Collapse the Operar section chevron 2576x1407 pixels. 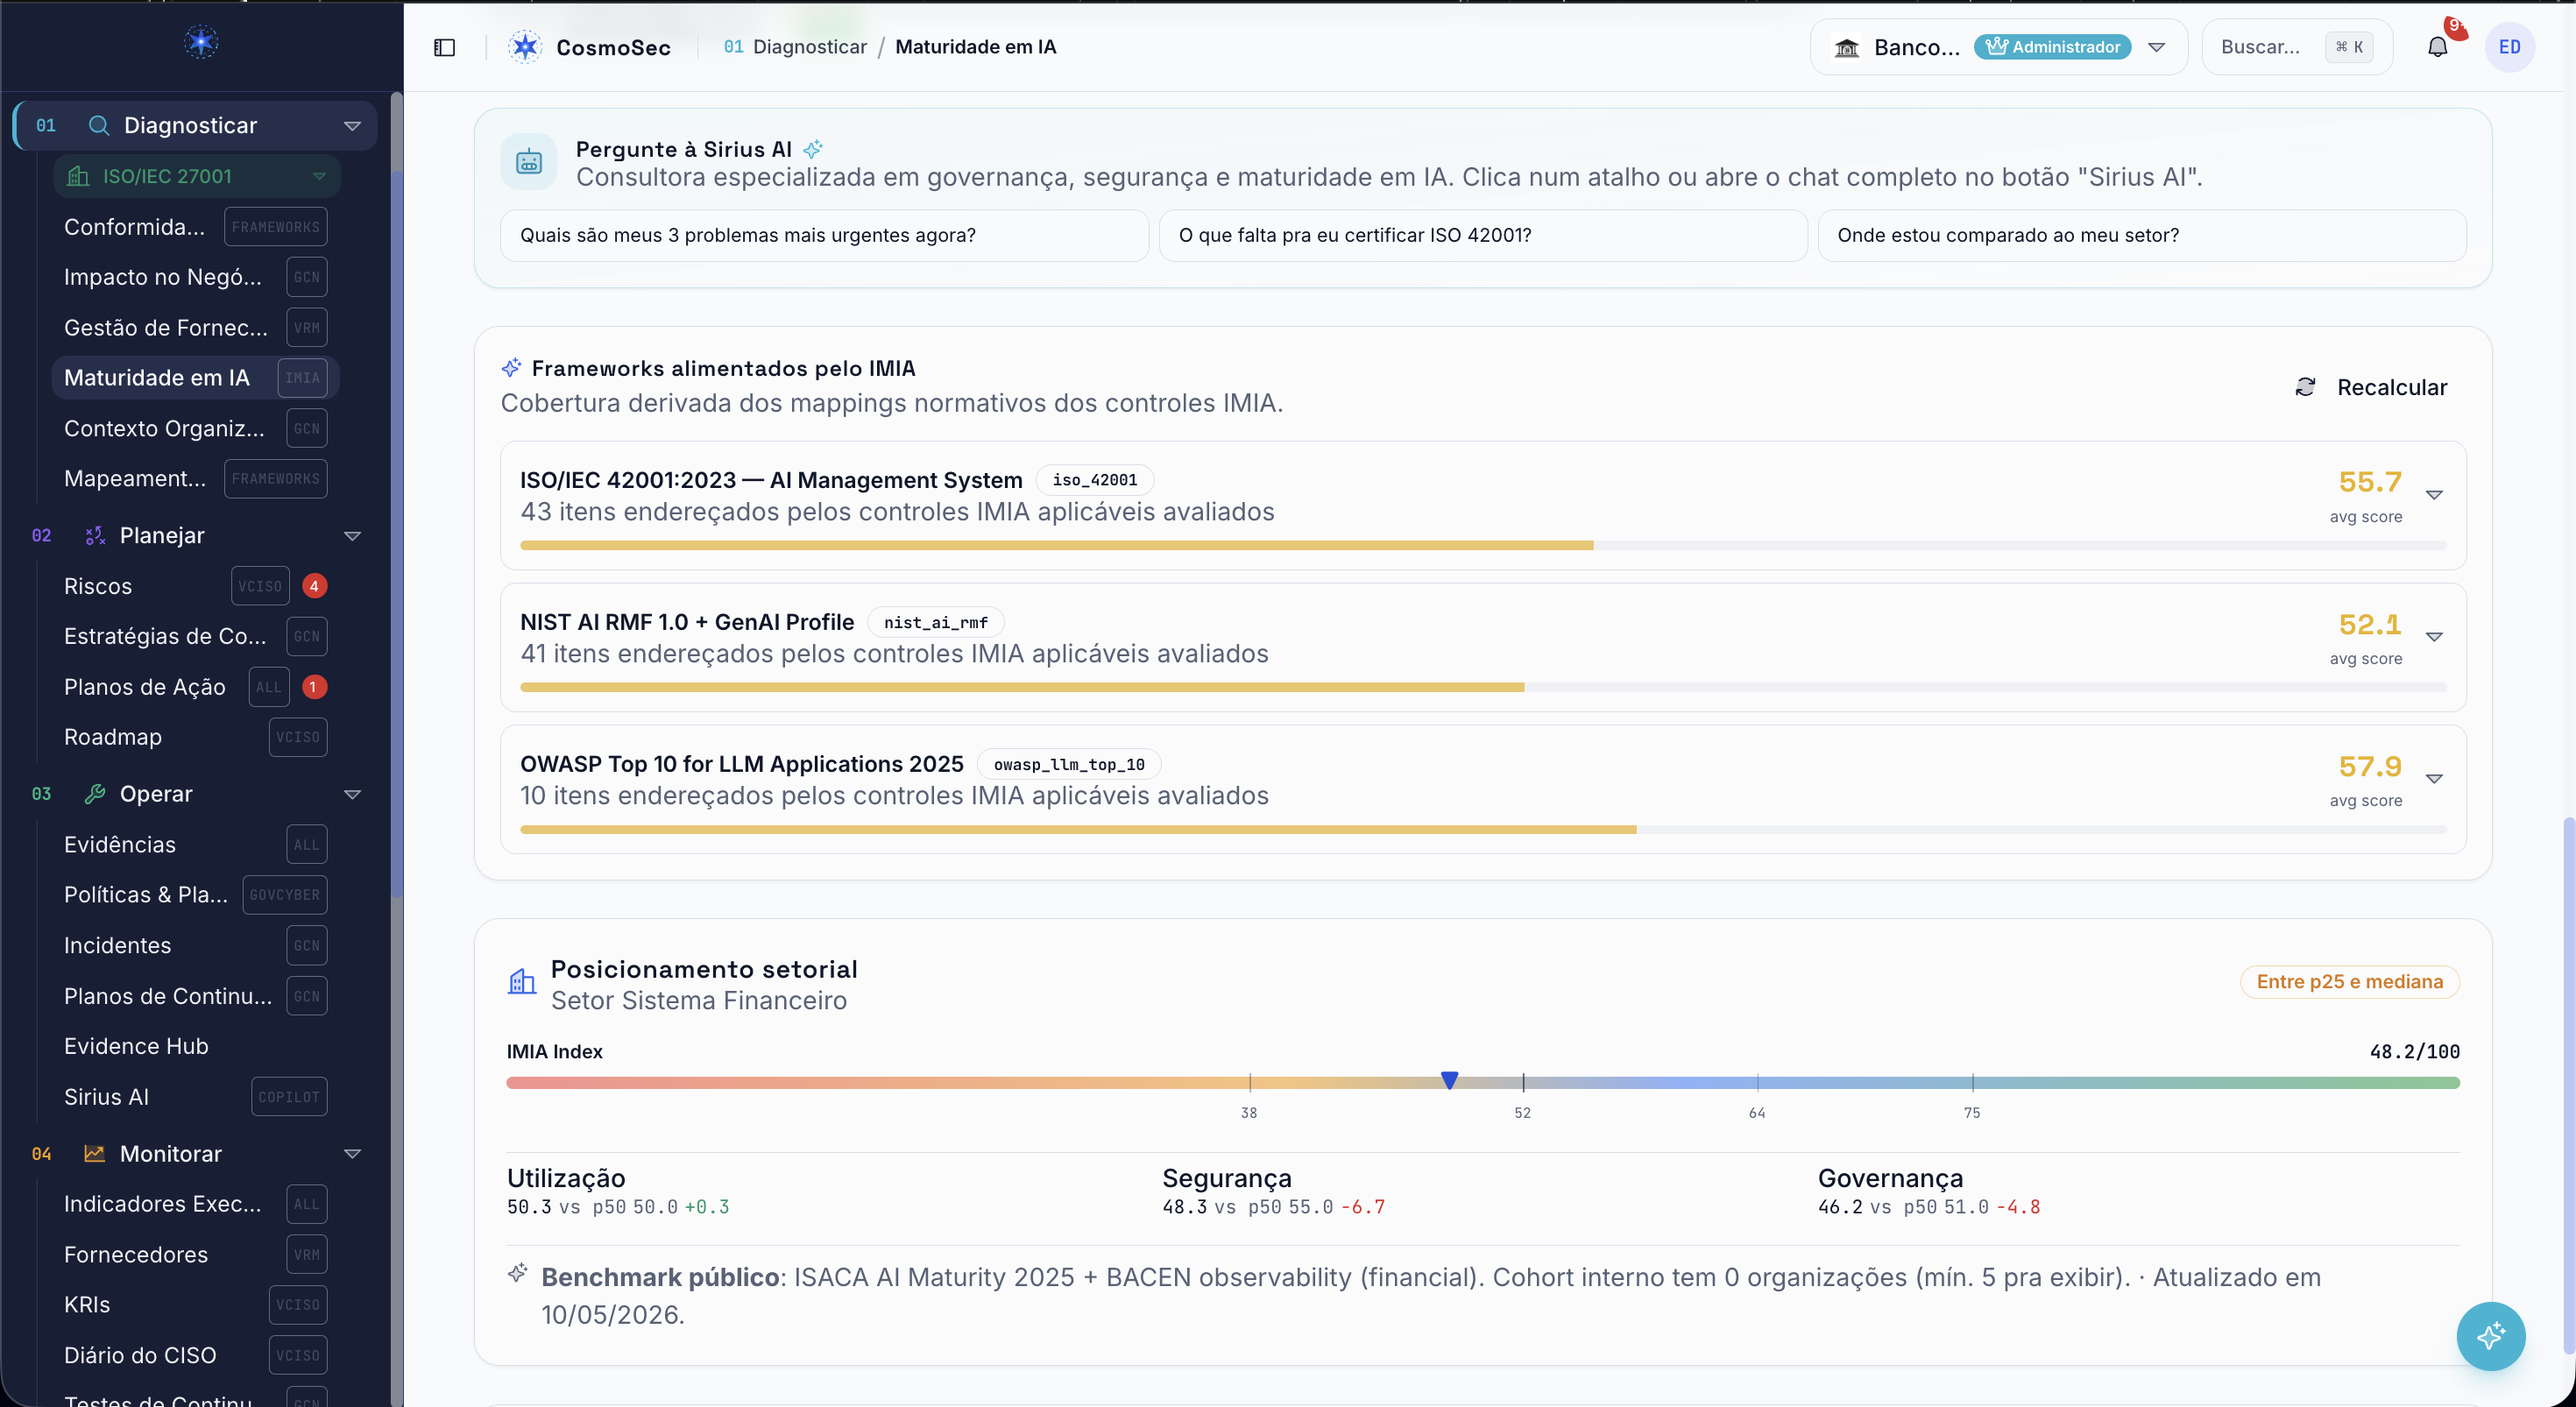click(x=352, y=794)
